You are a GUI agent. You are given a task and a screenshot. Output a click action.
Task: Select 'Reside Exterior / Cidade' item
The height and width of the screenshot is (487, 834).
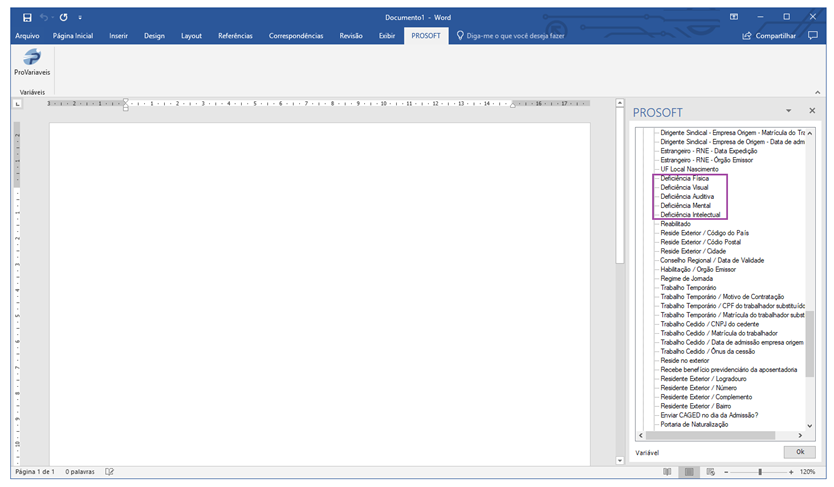[x=693, y=251]
